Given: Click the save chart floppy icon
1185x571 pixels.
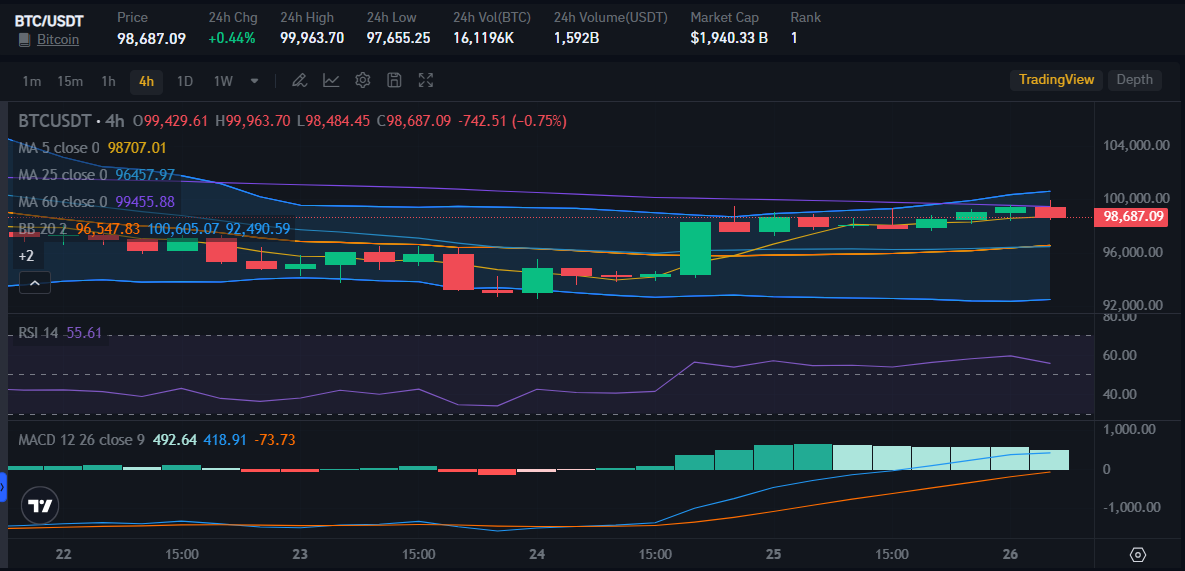Looking at the screenshot, I should click(394, 80).
